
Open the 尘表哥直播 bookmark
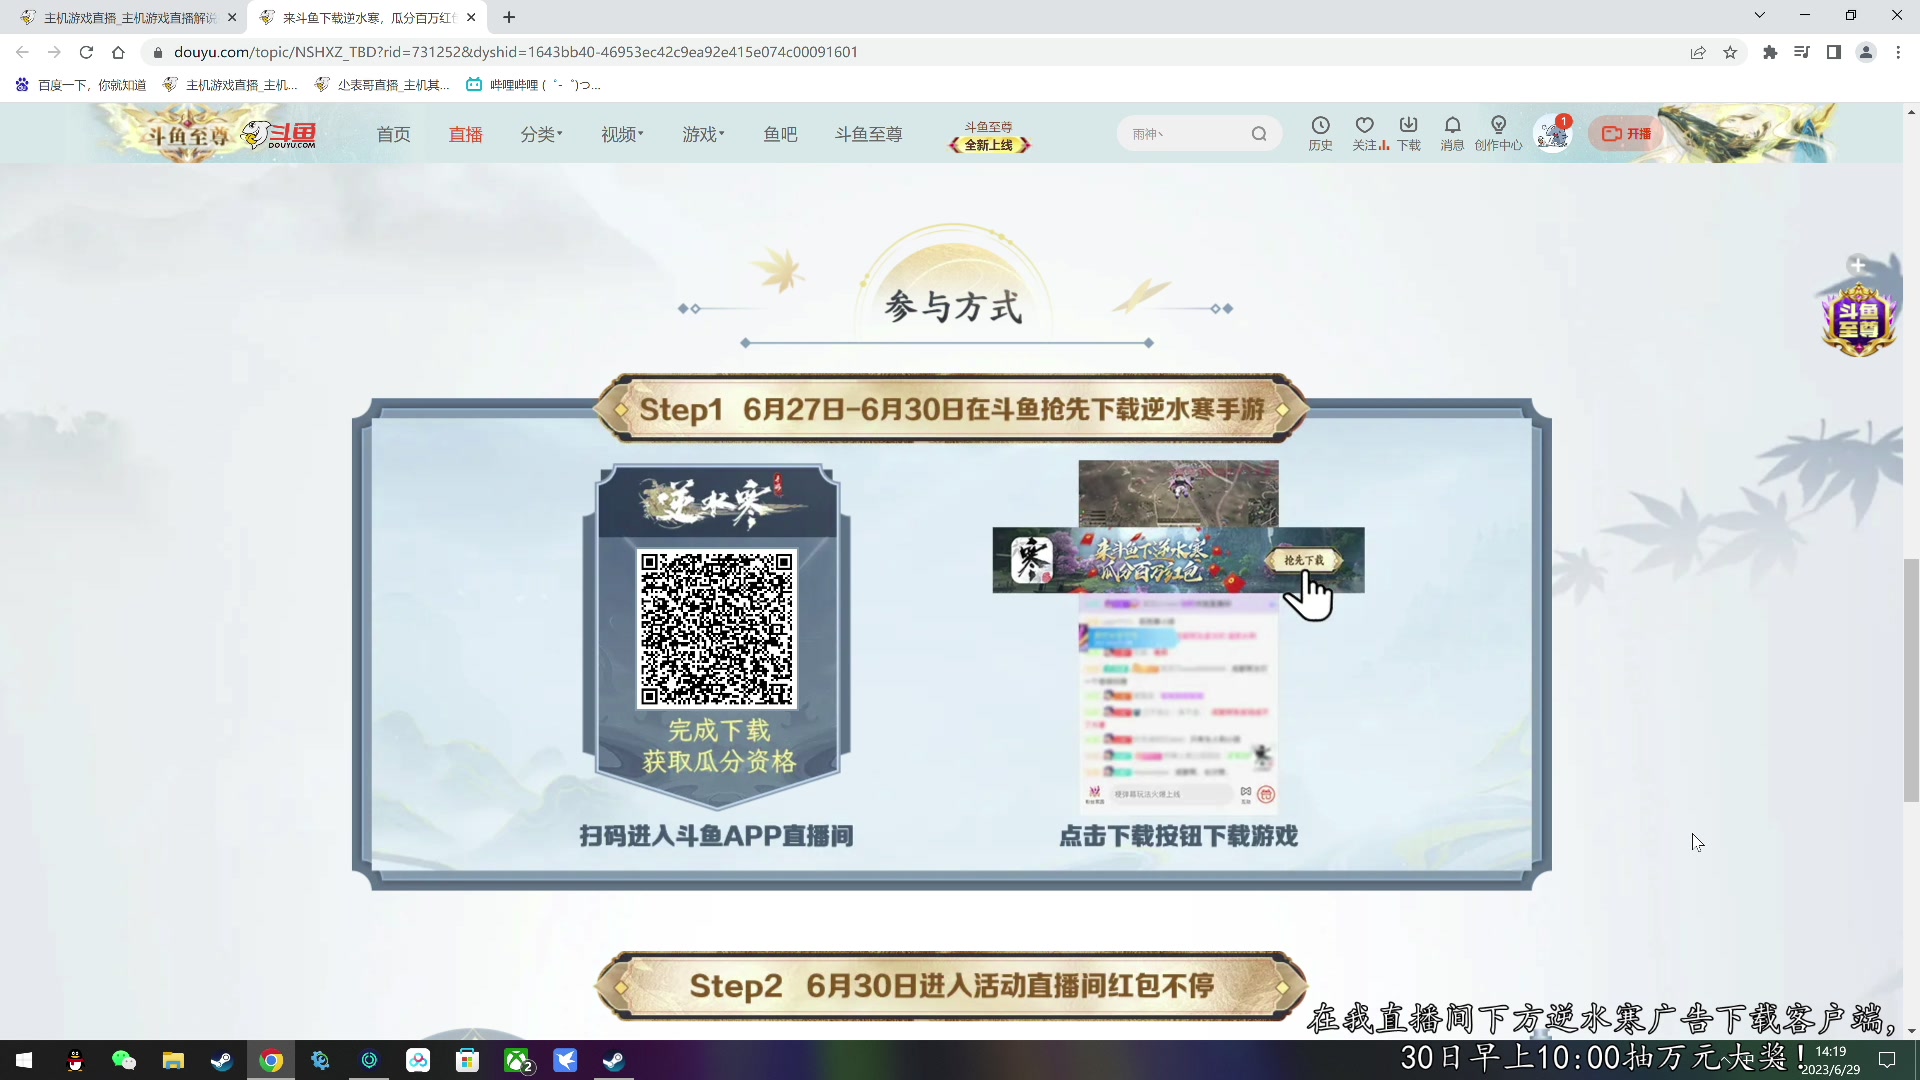pos(382,85)
